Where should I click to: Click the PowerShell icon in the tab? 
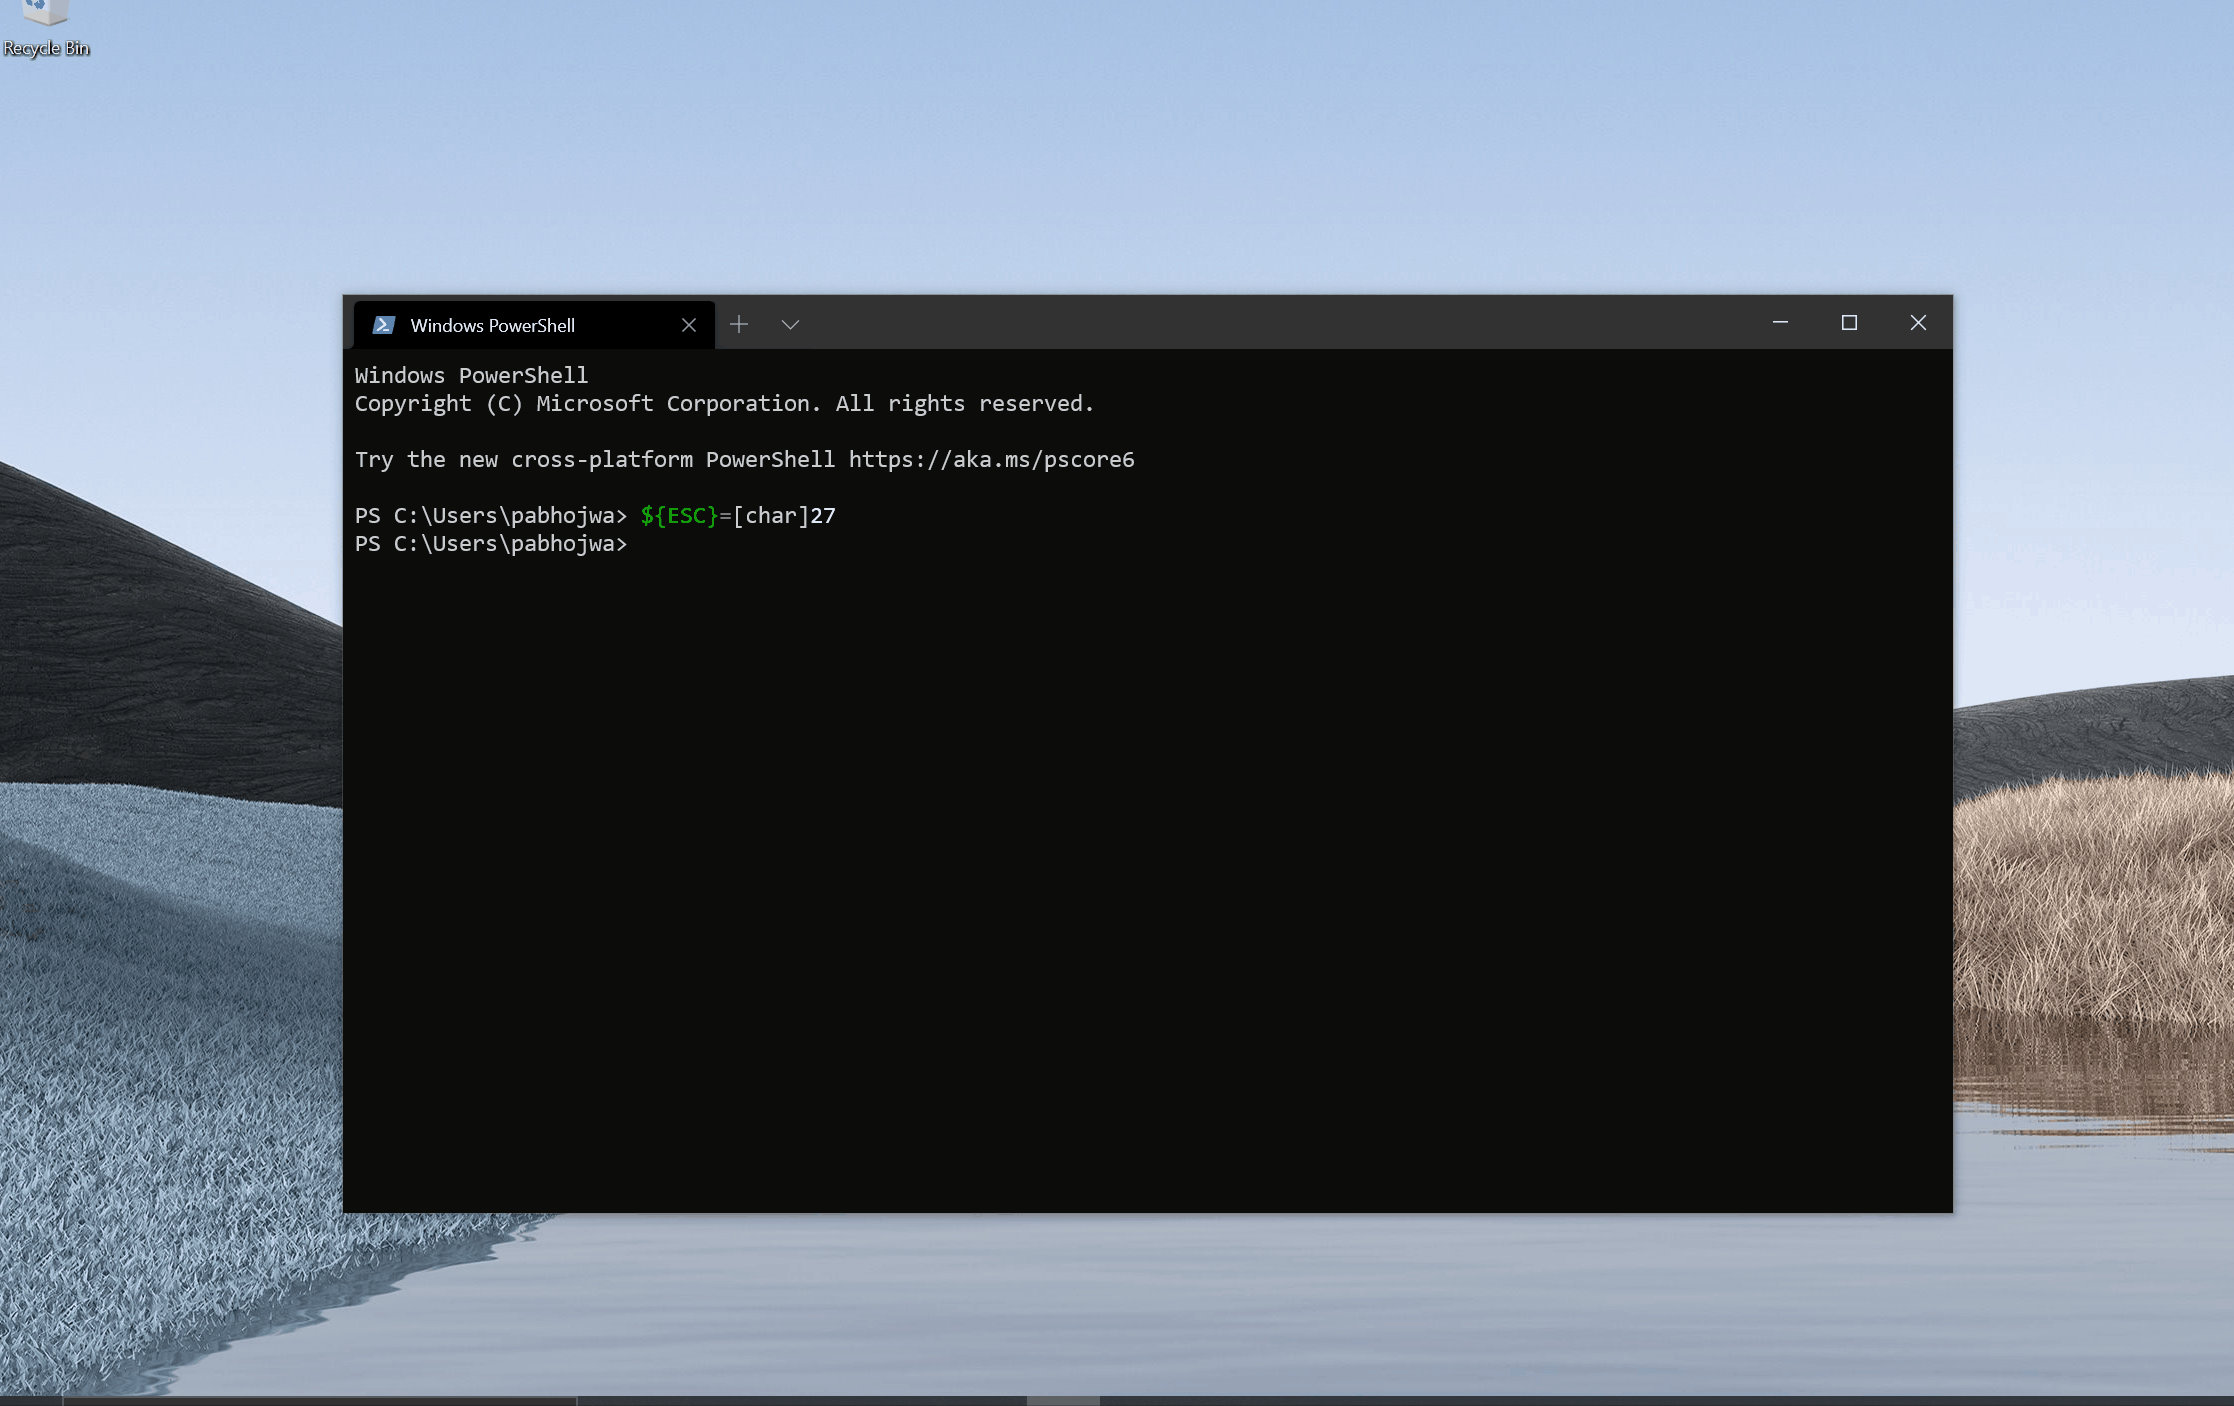[384, 325]
